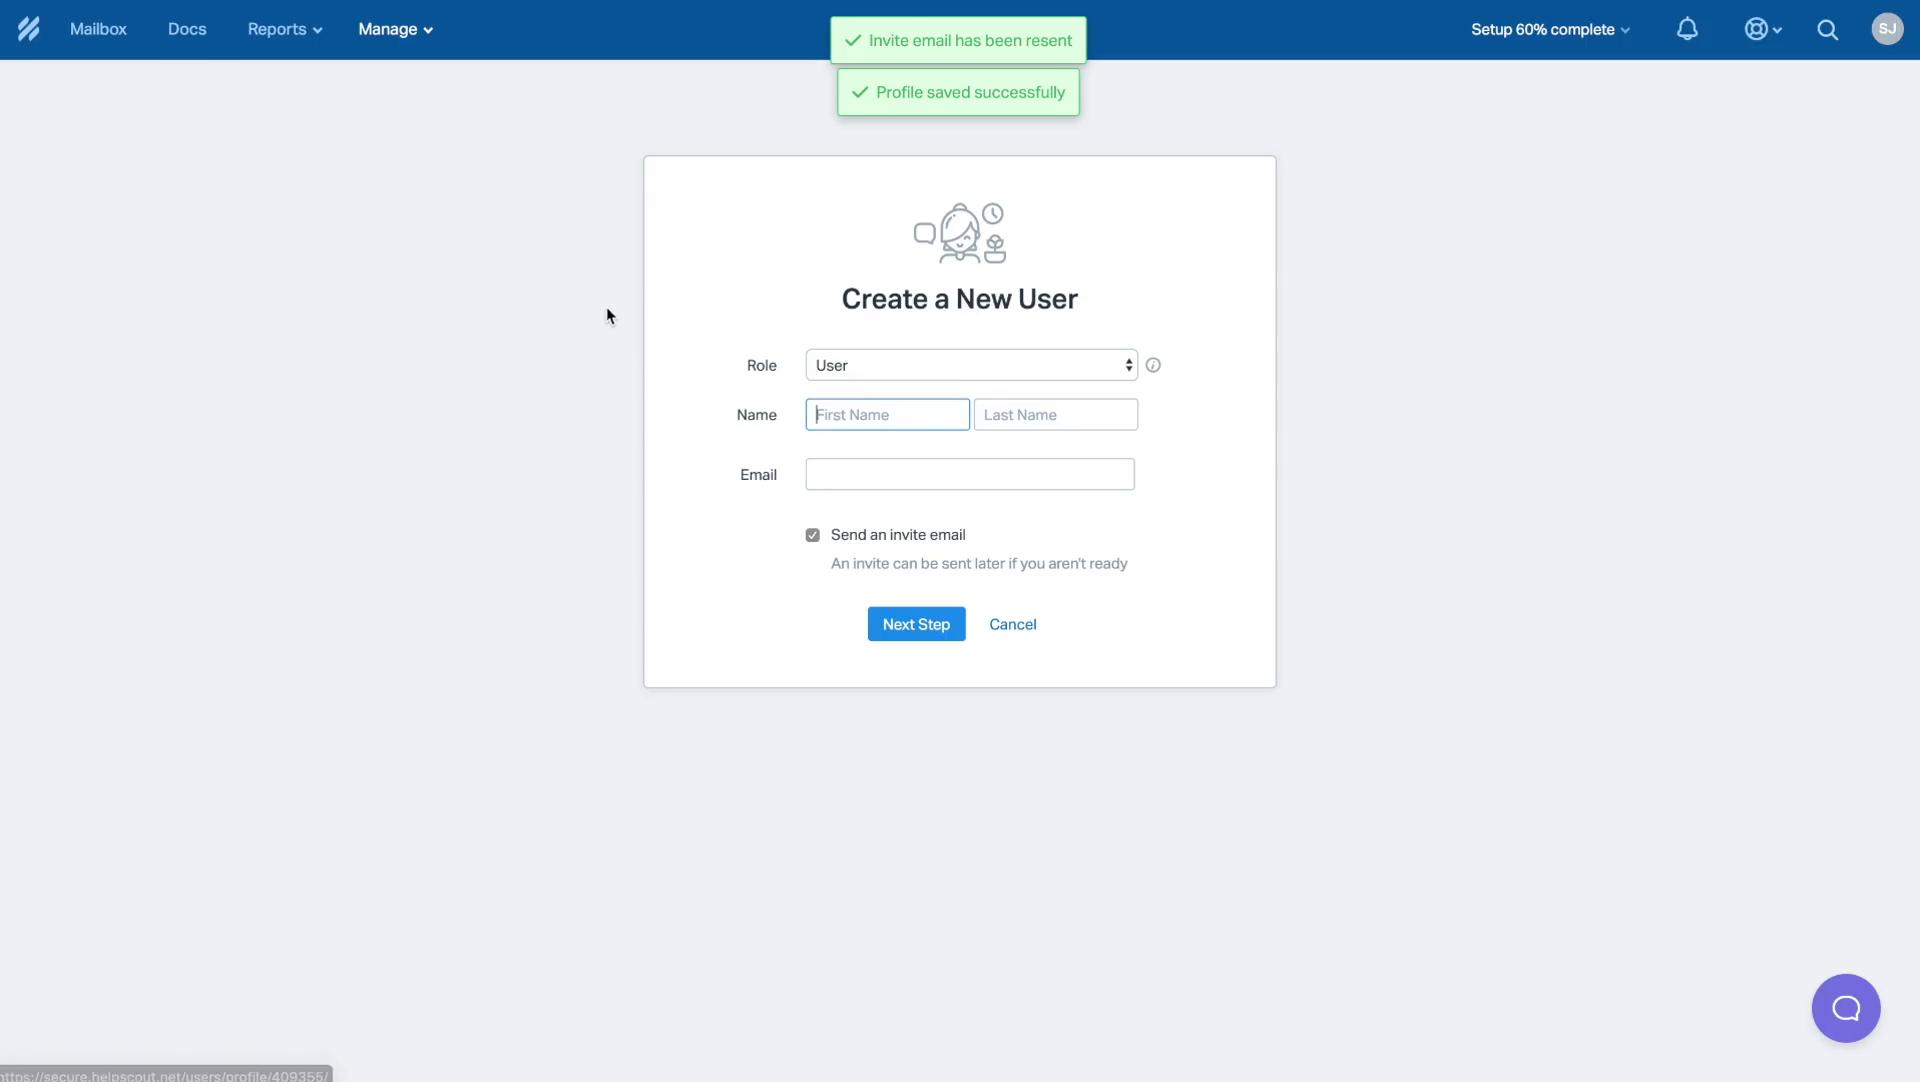
Task: Click the chat support bubble icon
Action: [x=1846, y=1007]
